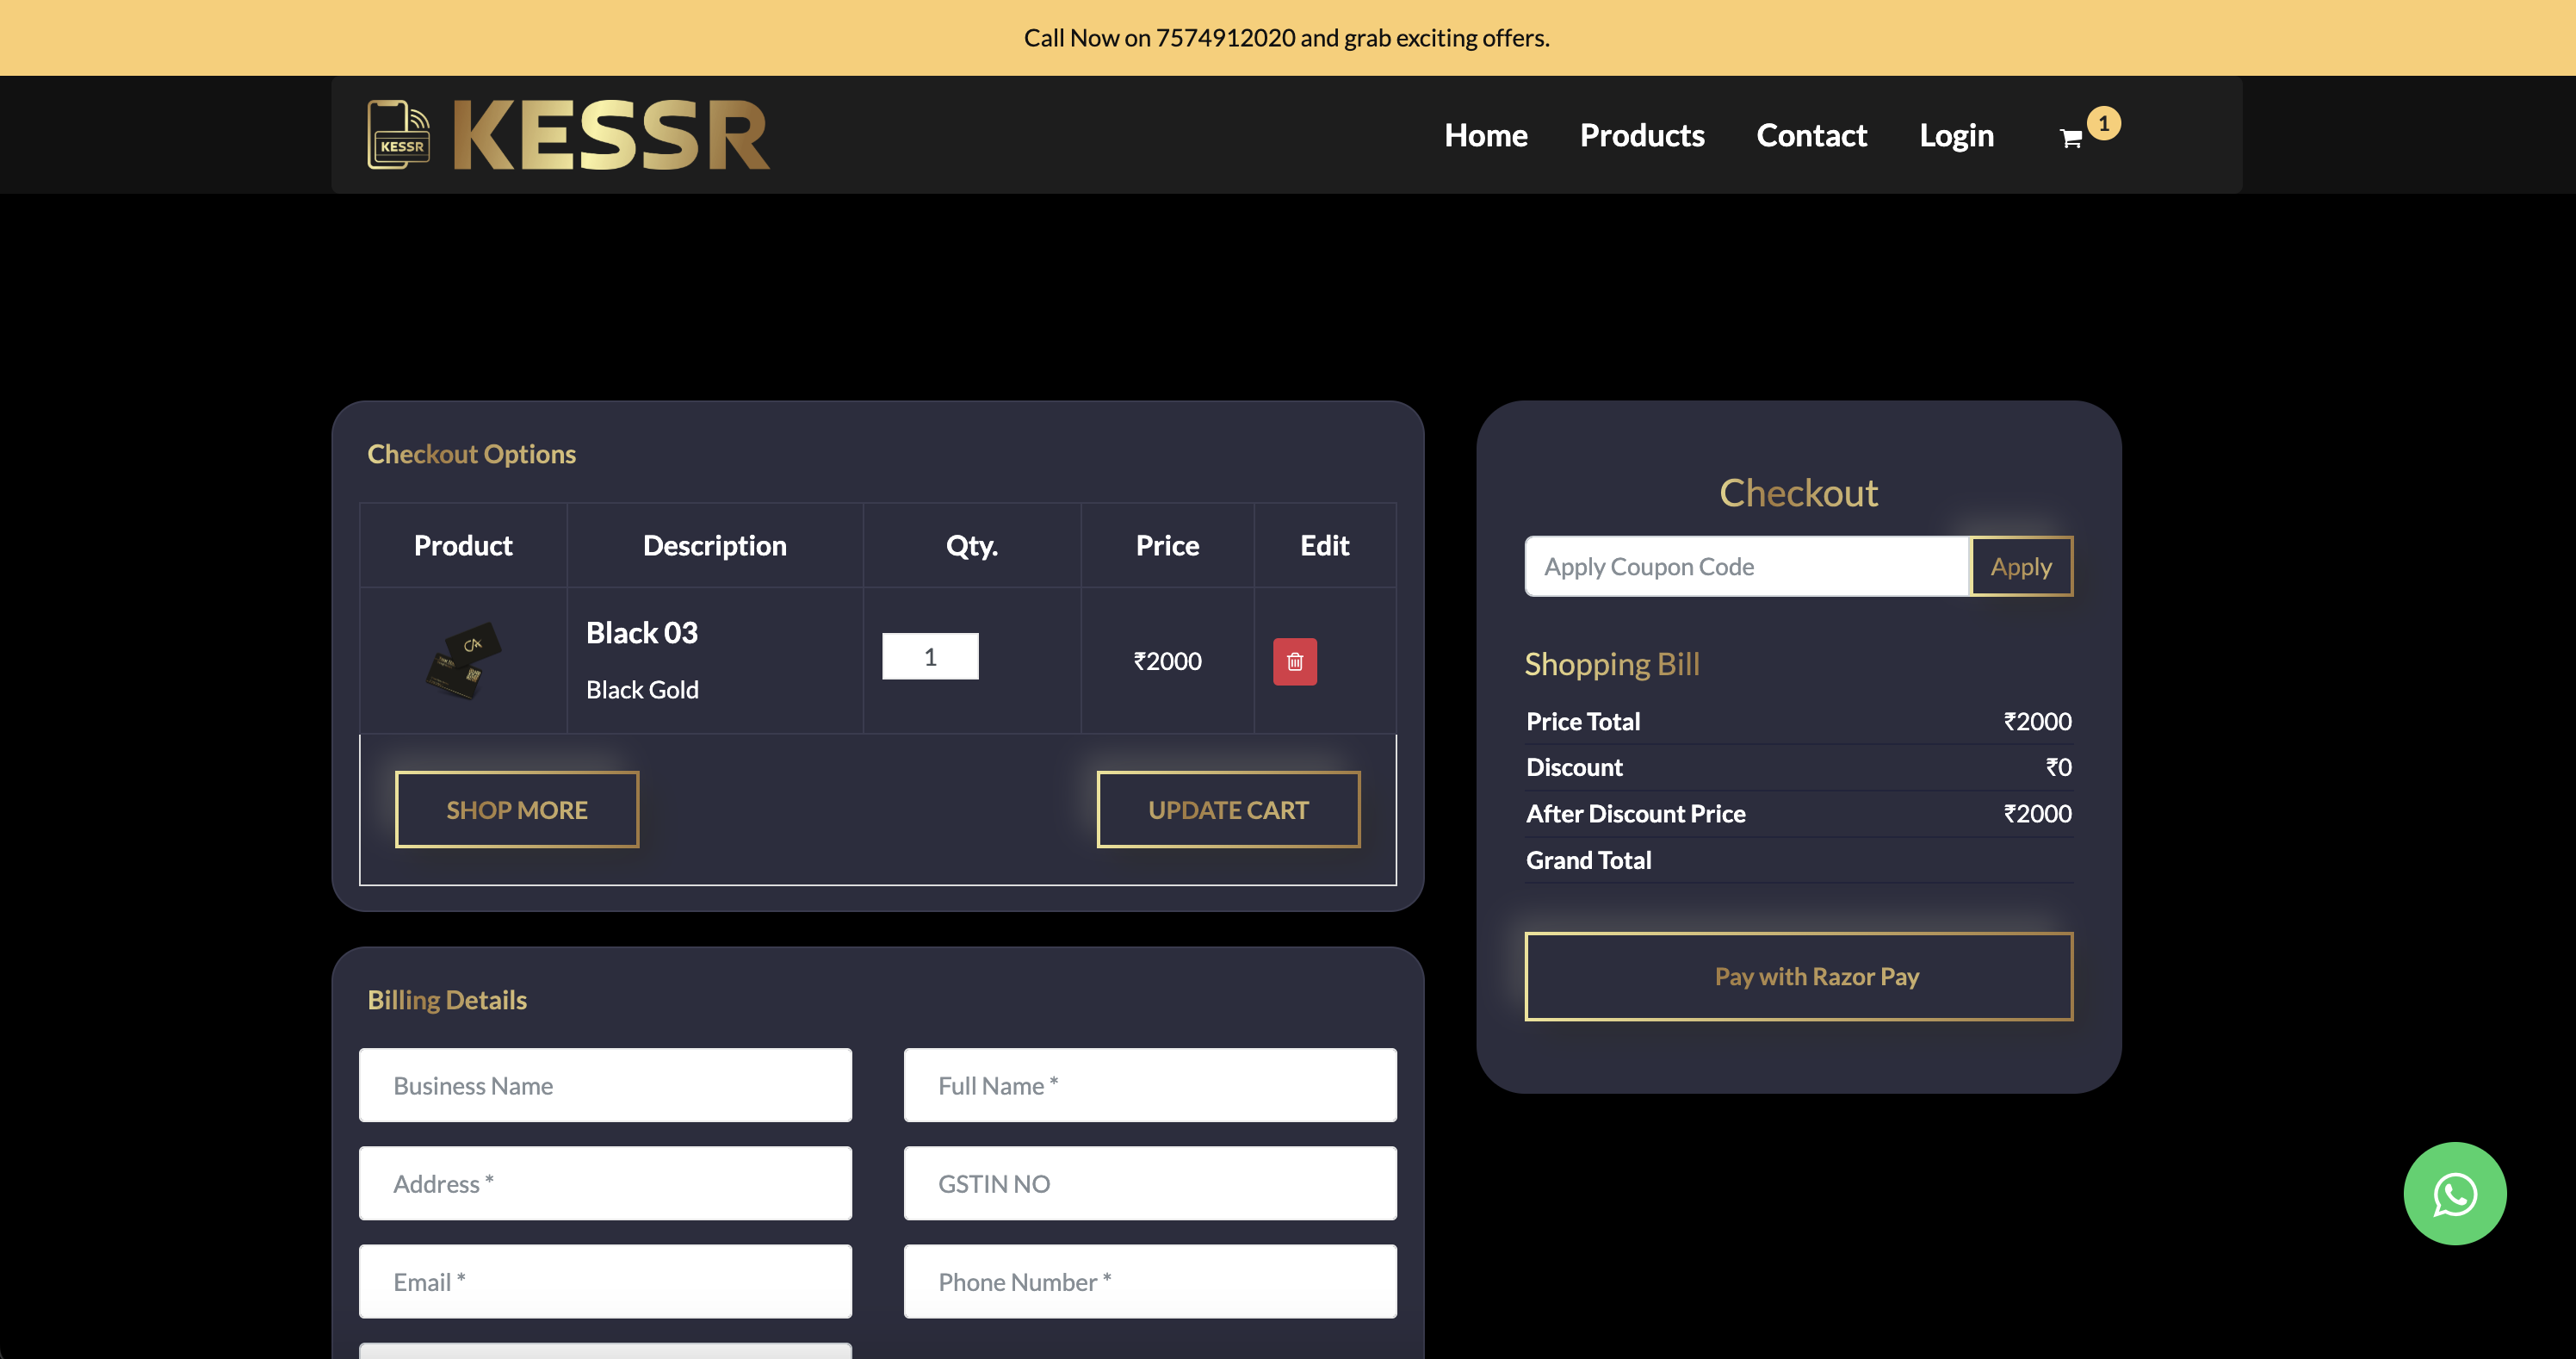
Task: Click the 'Product' column header
Action: (462, 545)
